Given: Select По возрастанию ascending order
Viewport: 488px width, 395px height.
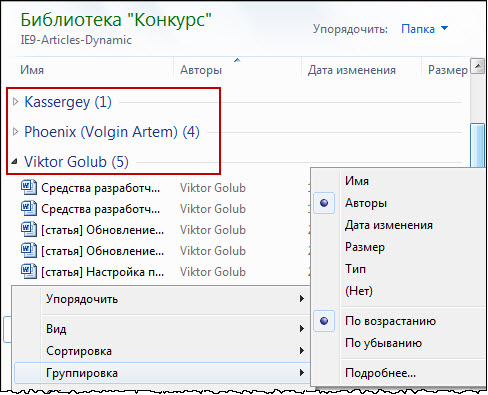Looking at the screenshot, I should (390, 321).
